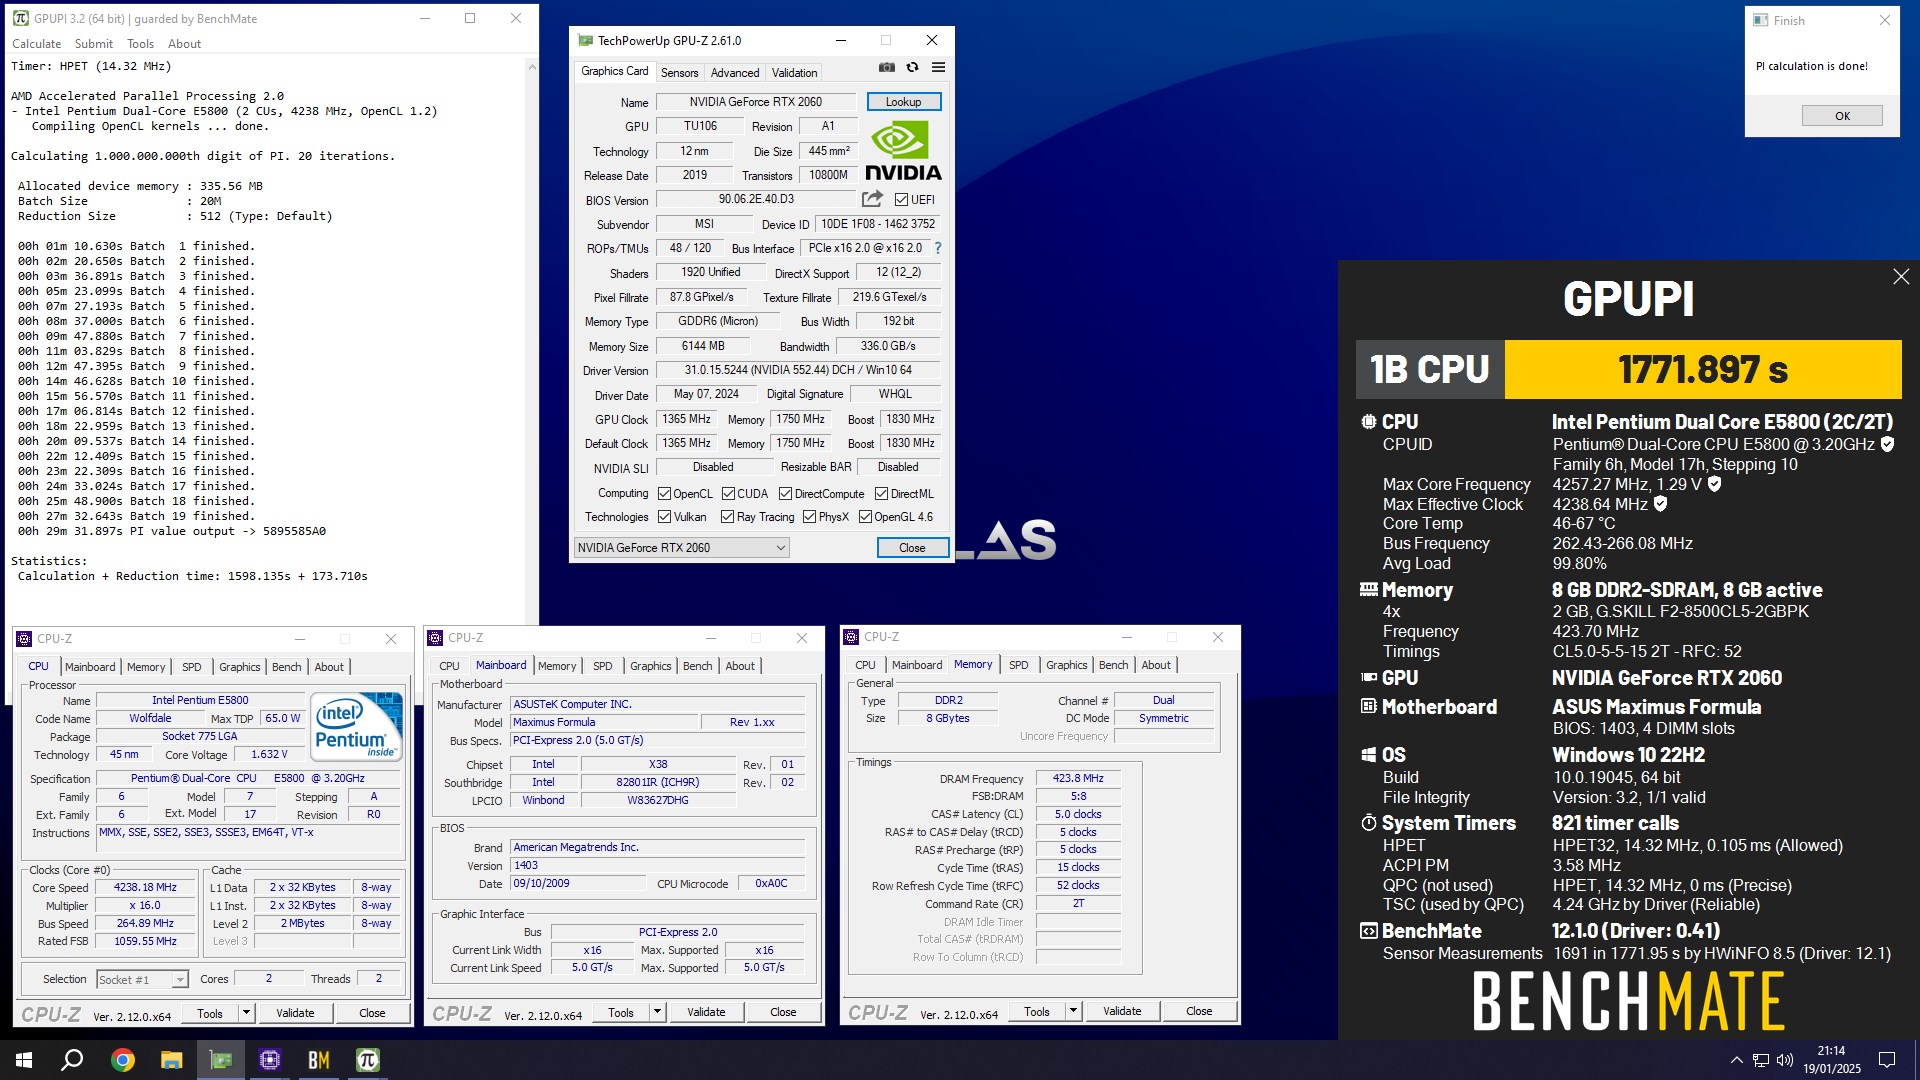Screen dimensions: 1920x1080
Task: Click the Lookup button in GPU-Z
Action: point(903,101)
